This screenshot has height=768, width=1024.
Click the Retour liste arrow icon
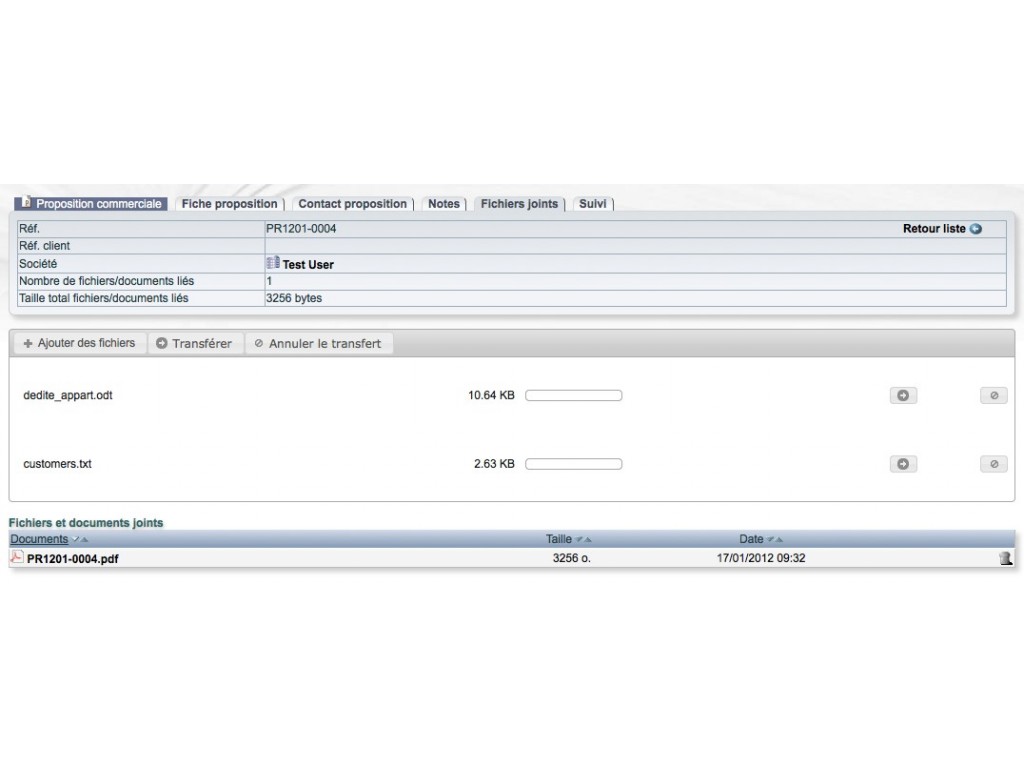[x=976, y=229]
